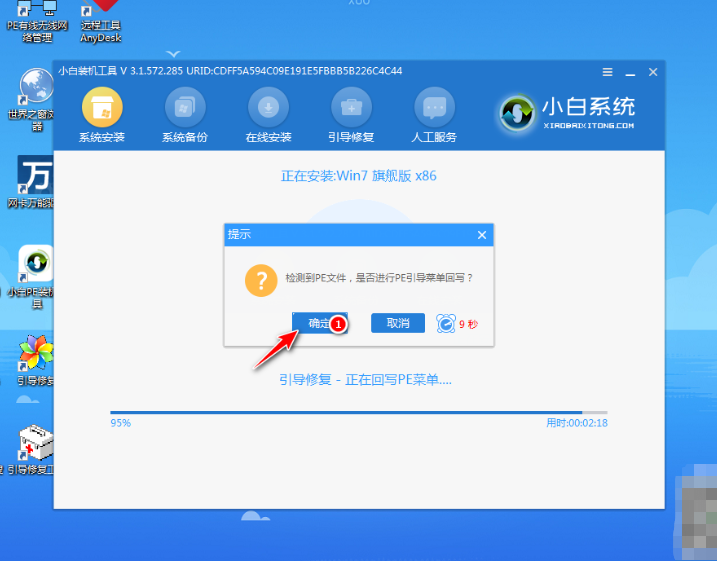Click the 提示 dialog title

click(x=239, y=235)
